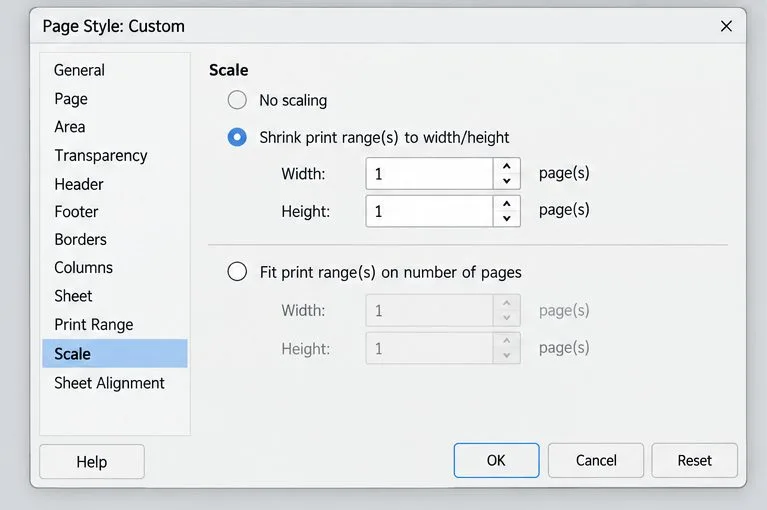This screenshot has height=510, width=767.
Task: Decrease Shrink Width page count with down arrow
Action: coord(507,181)
